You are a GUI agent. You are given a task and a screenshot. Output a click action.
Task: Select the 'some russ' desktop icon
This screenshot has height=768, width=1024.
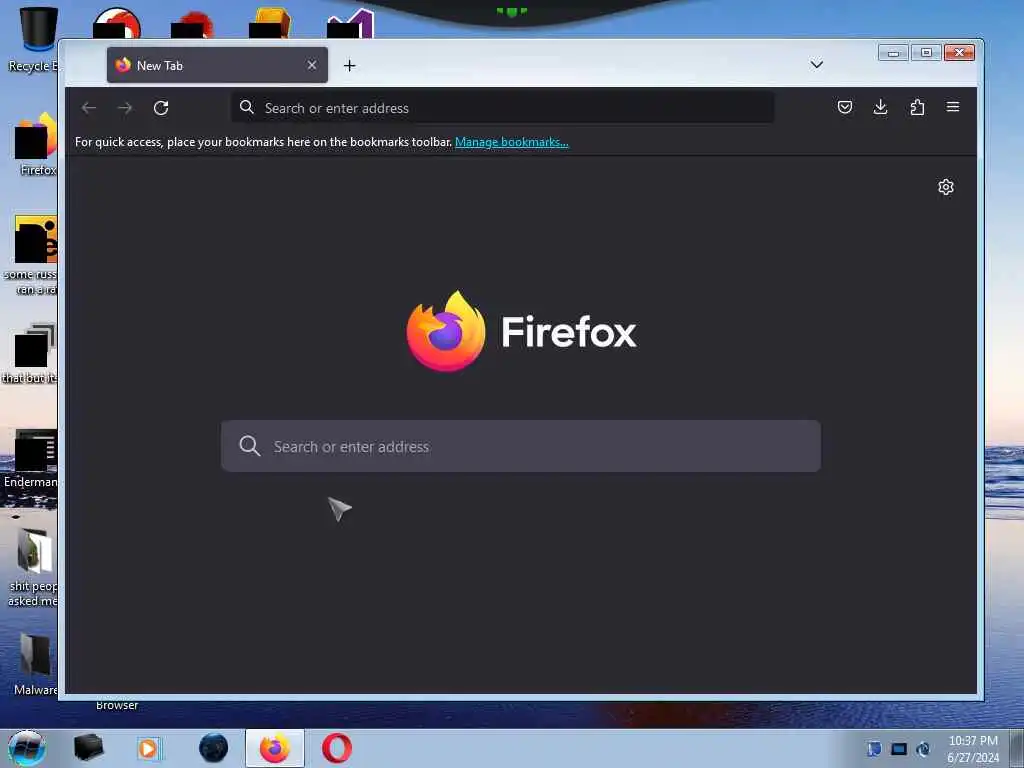coord(31,255)
